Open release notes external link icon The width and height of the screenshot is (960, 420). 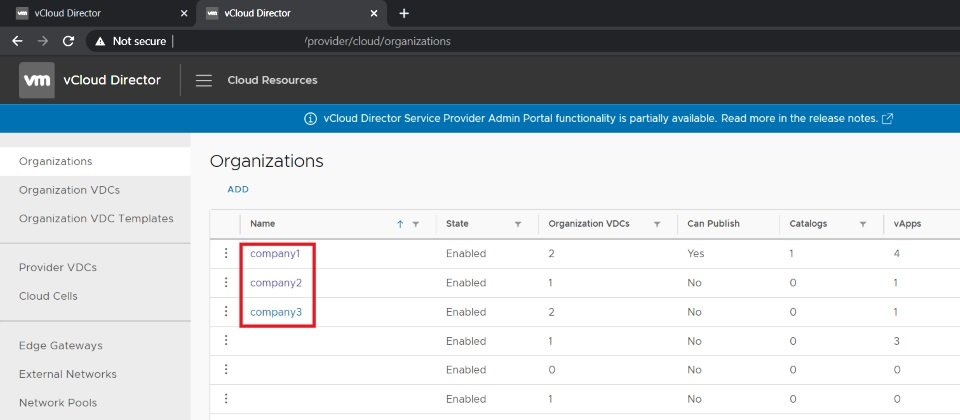(x=887, y=119)
